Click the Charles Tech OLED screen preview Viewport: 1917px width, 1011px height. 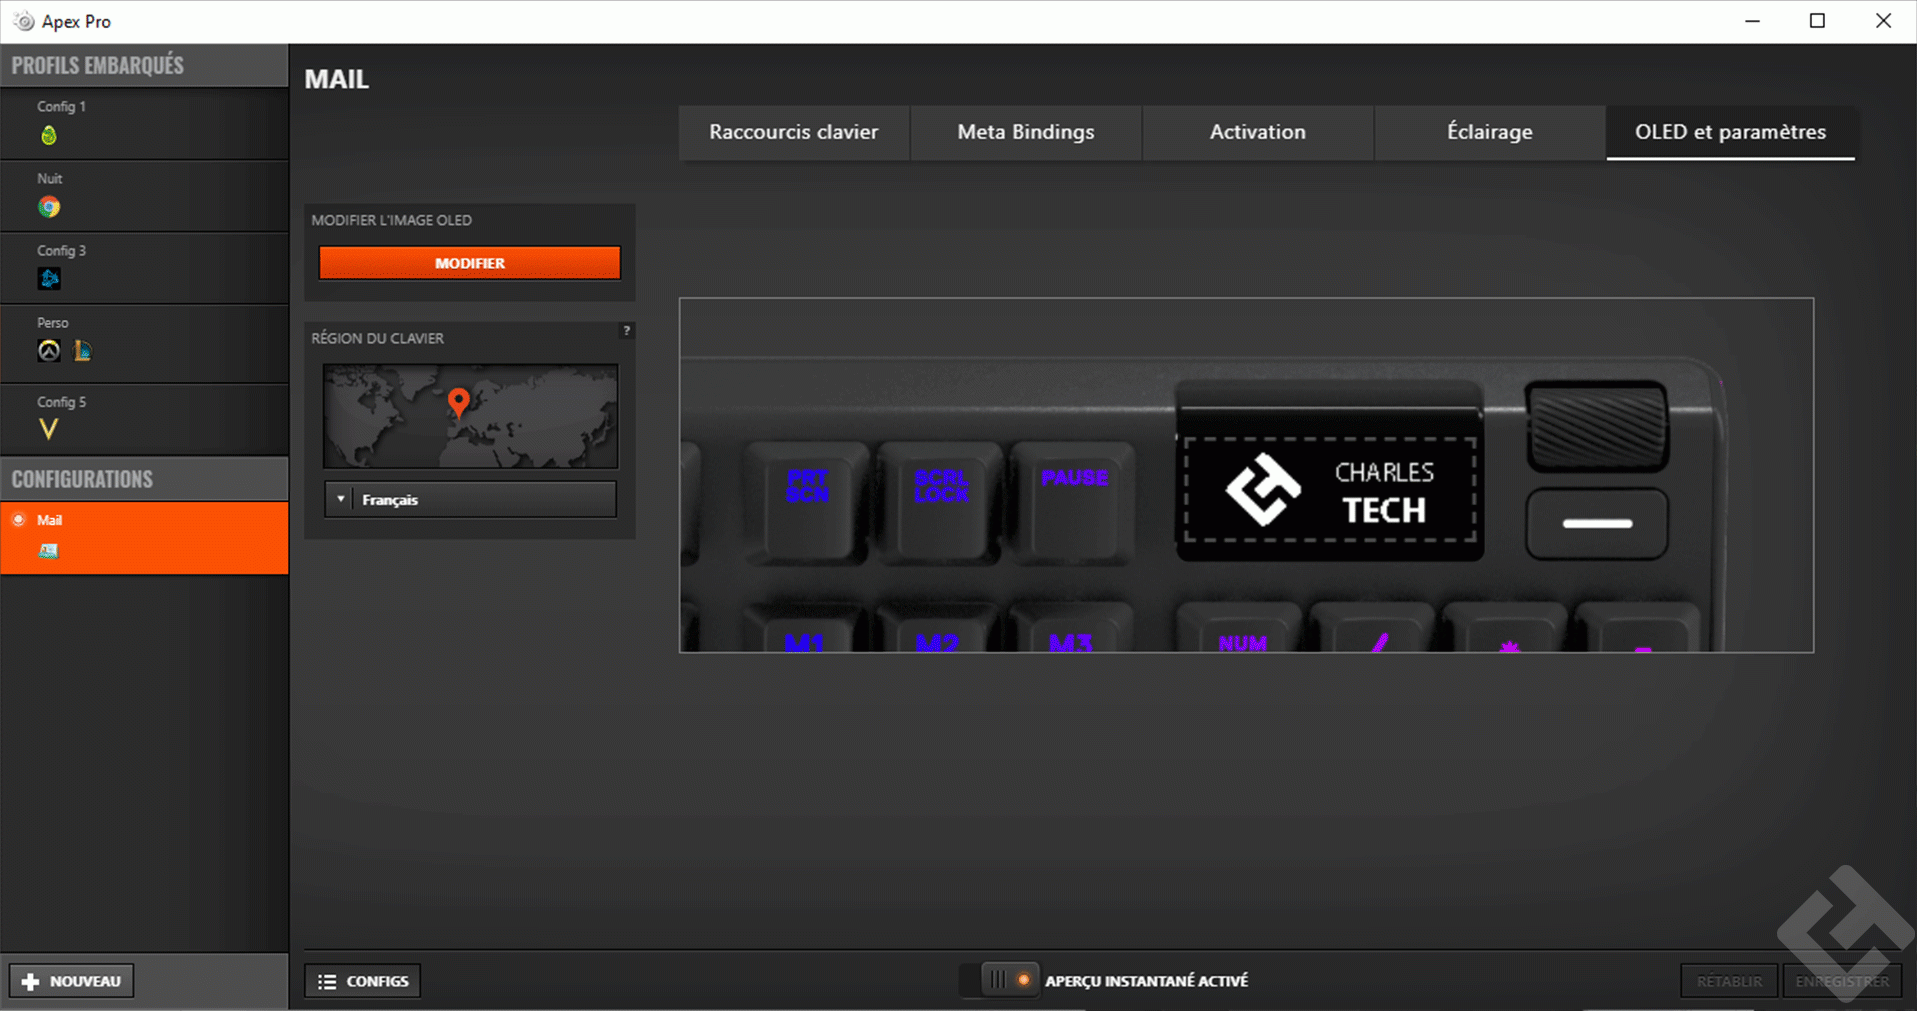pyautogui.click(x=1330, y=489)
